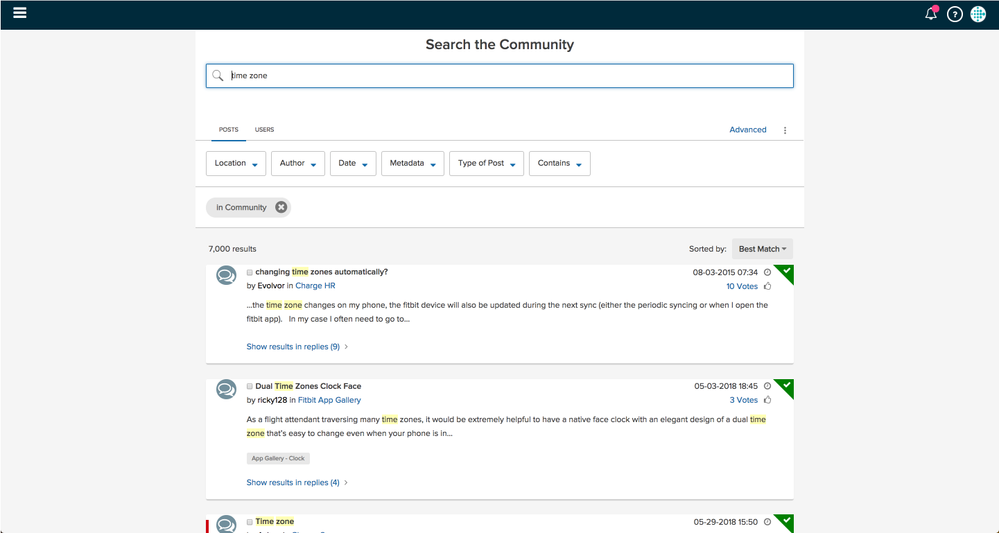
Task: Change the Best Match sort order
Action: coord(762,249)
